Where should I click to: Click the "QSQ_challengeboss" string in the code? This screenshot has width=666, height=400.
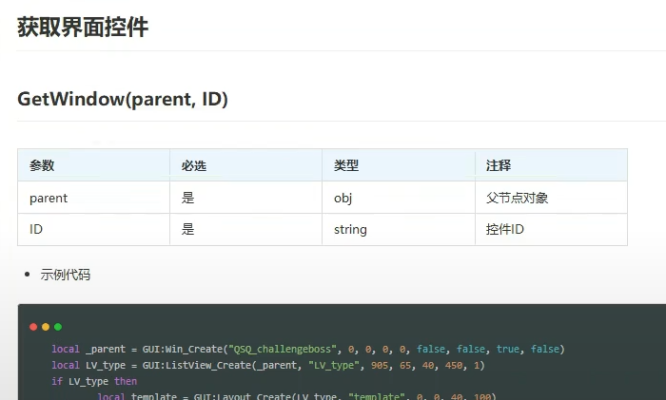tap(280, 349)
